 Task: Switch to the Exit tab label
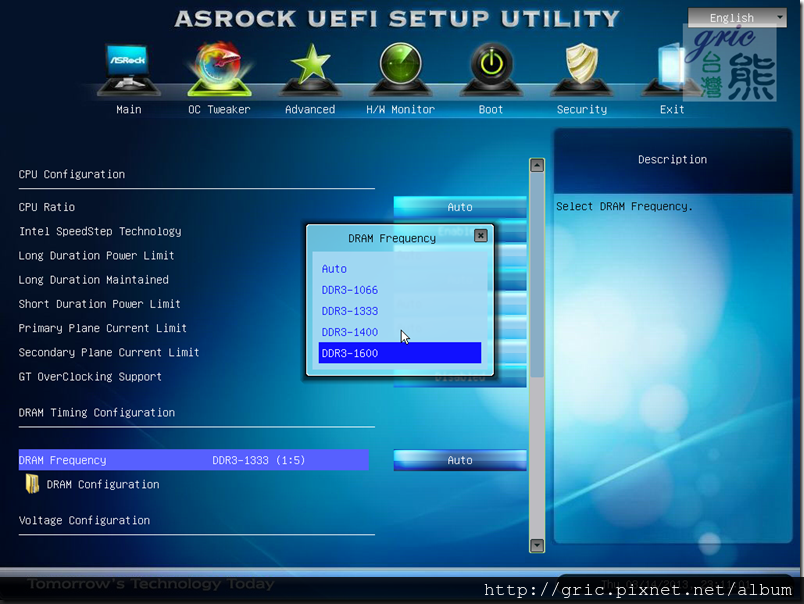672,109
